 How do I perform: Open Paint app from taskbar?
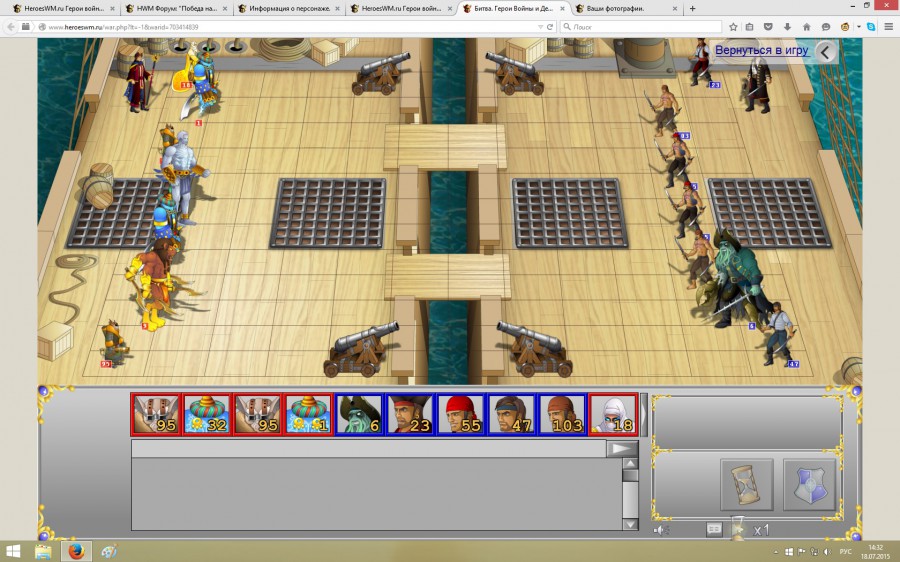(x=109, y=552)
